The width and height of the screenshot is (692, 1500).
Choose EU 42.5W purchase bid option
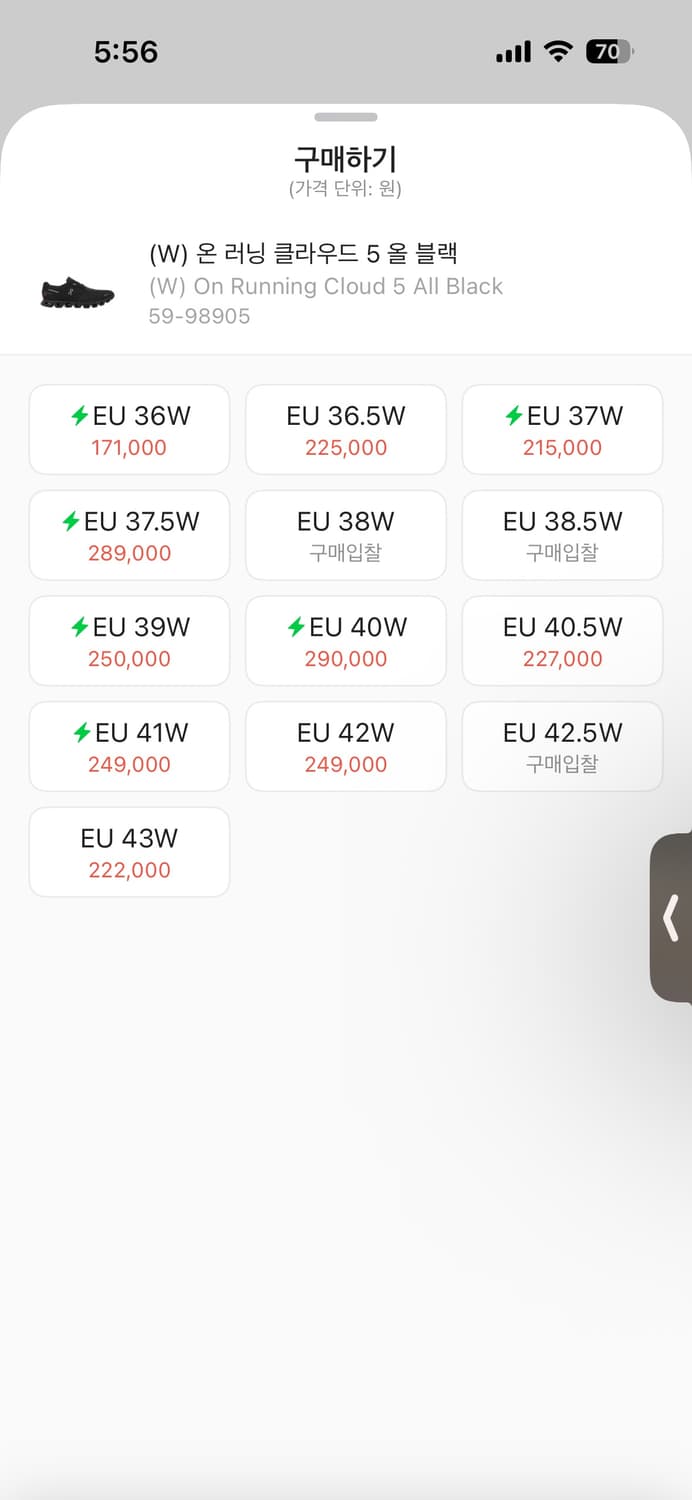562,746
